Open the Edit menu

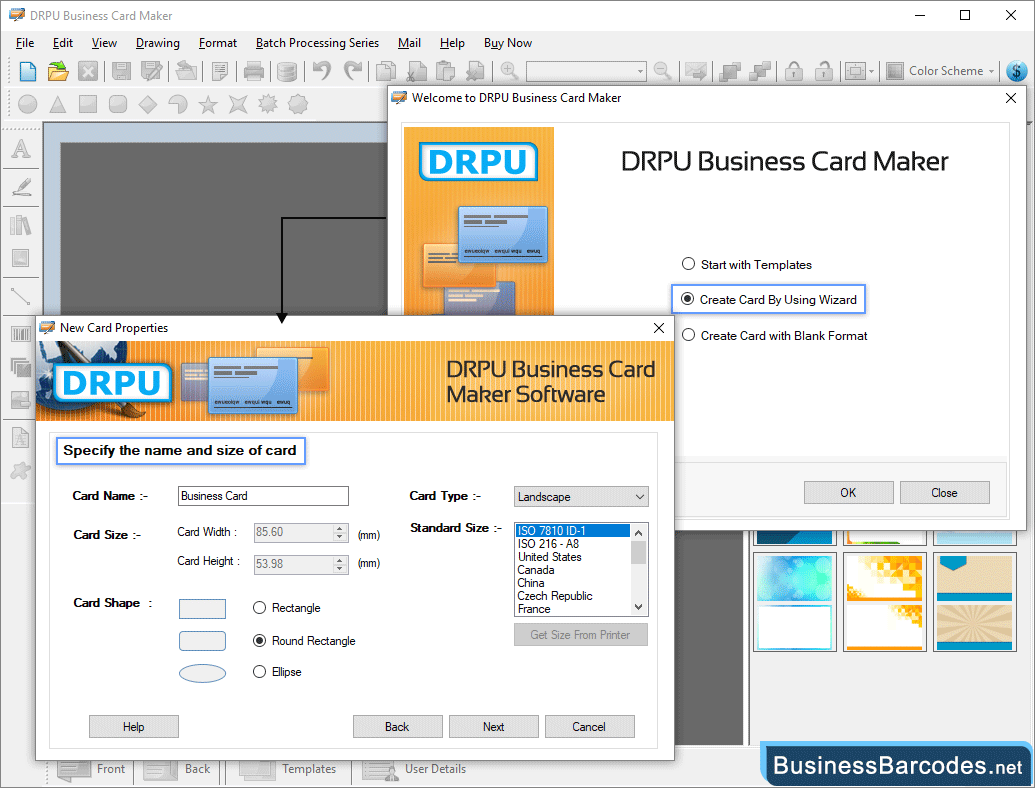tap(63, 43)
